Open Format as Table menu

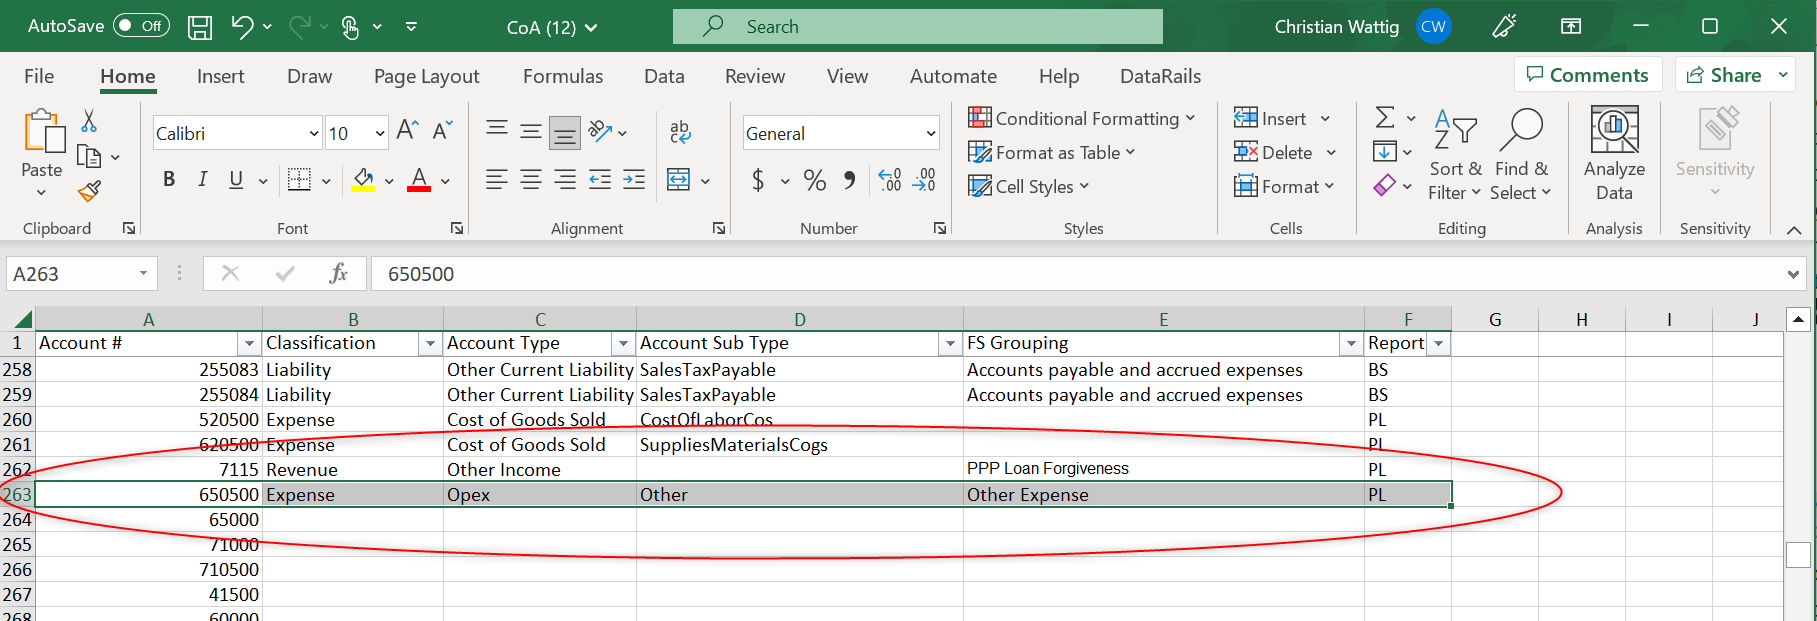pyautogui.click(x=1051, y=152)
